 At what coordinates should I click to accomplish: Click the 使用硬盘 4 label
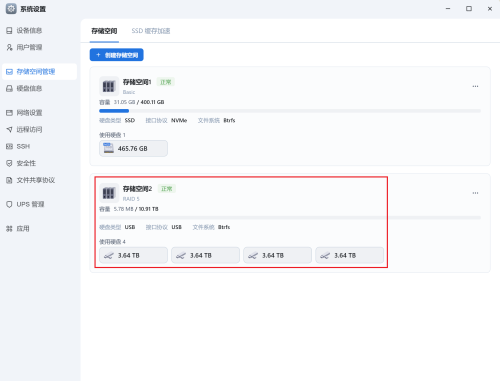tap(112, 242)
